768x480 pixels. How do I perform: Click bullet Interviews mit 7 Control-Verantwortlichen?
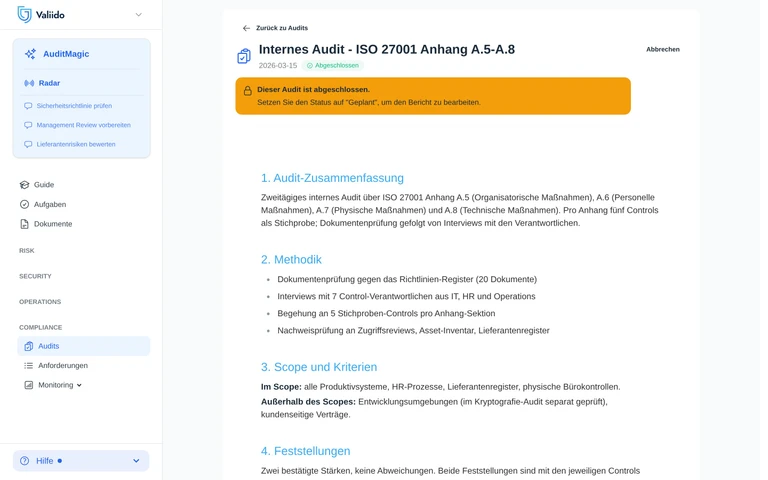click(406, 296)
